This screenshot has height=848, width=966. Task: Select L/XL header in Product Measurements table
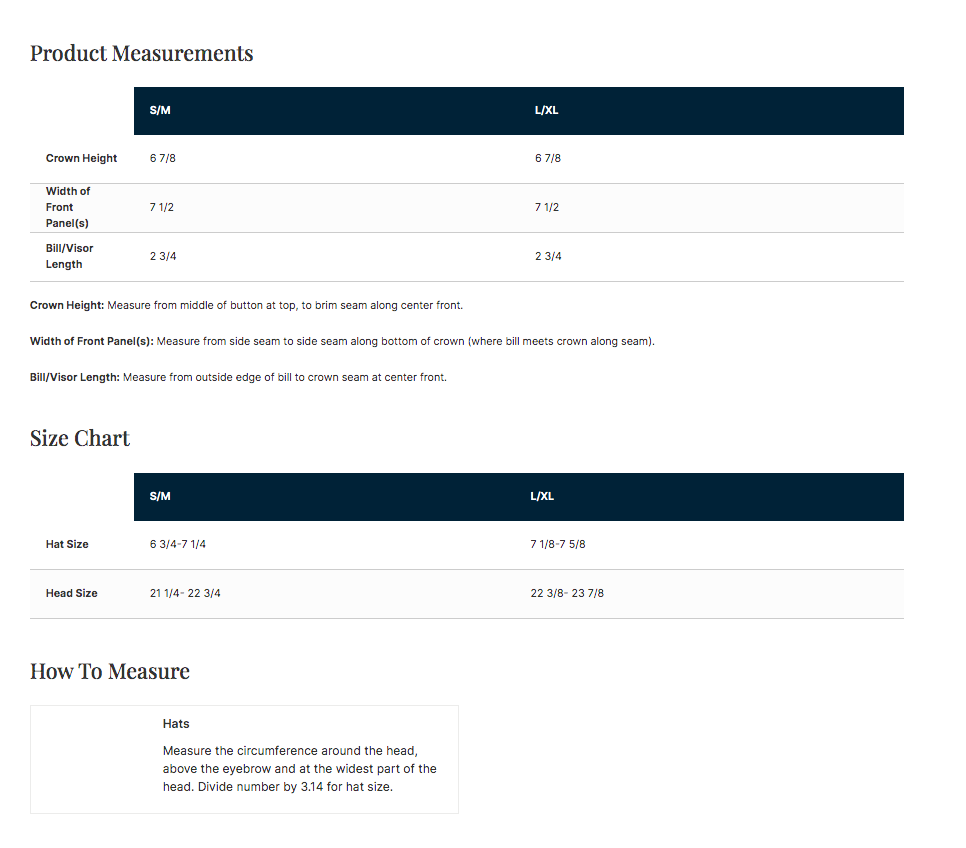(x=546, y=110)
